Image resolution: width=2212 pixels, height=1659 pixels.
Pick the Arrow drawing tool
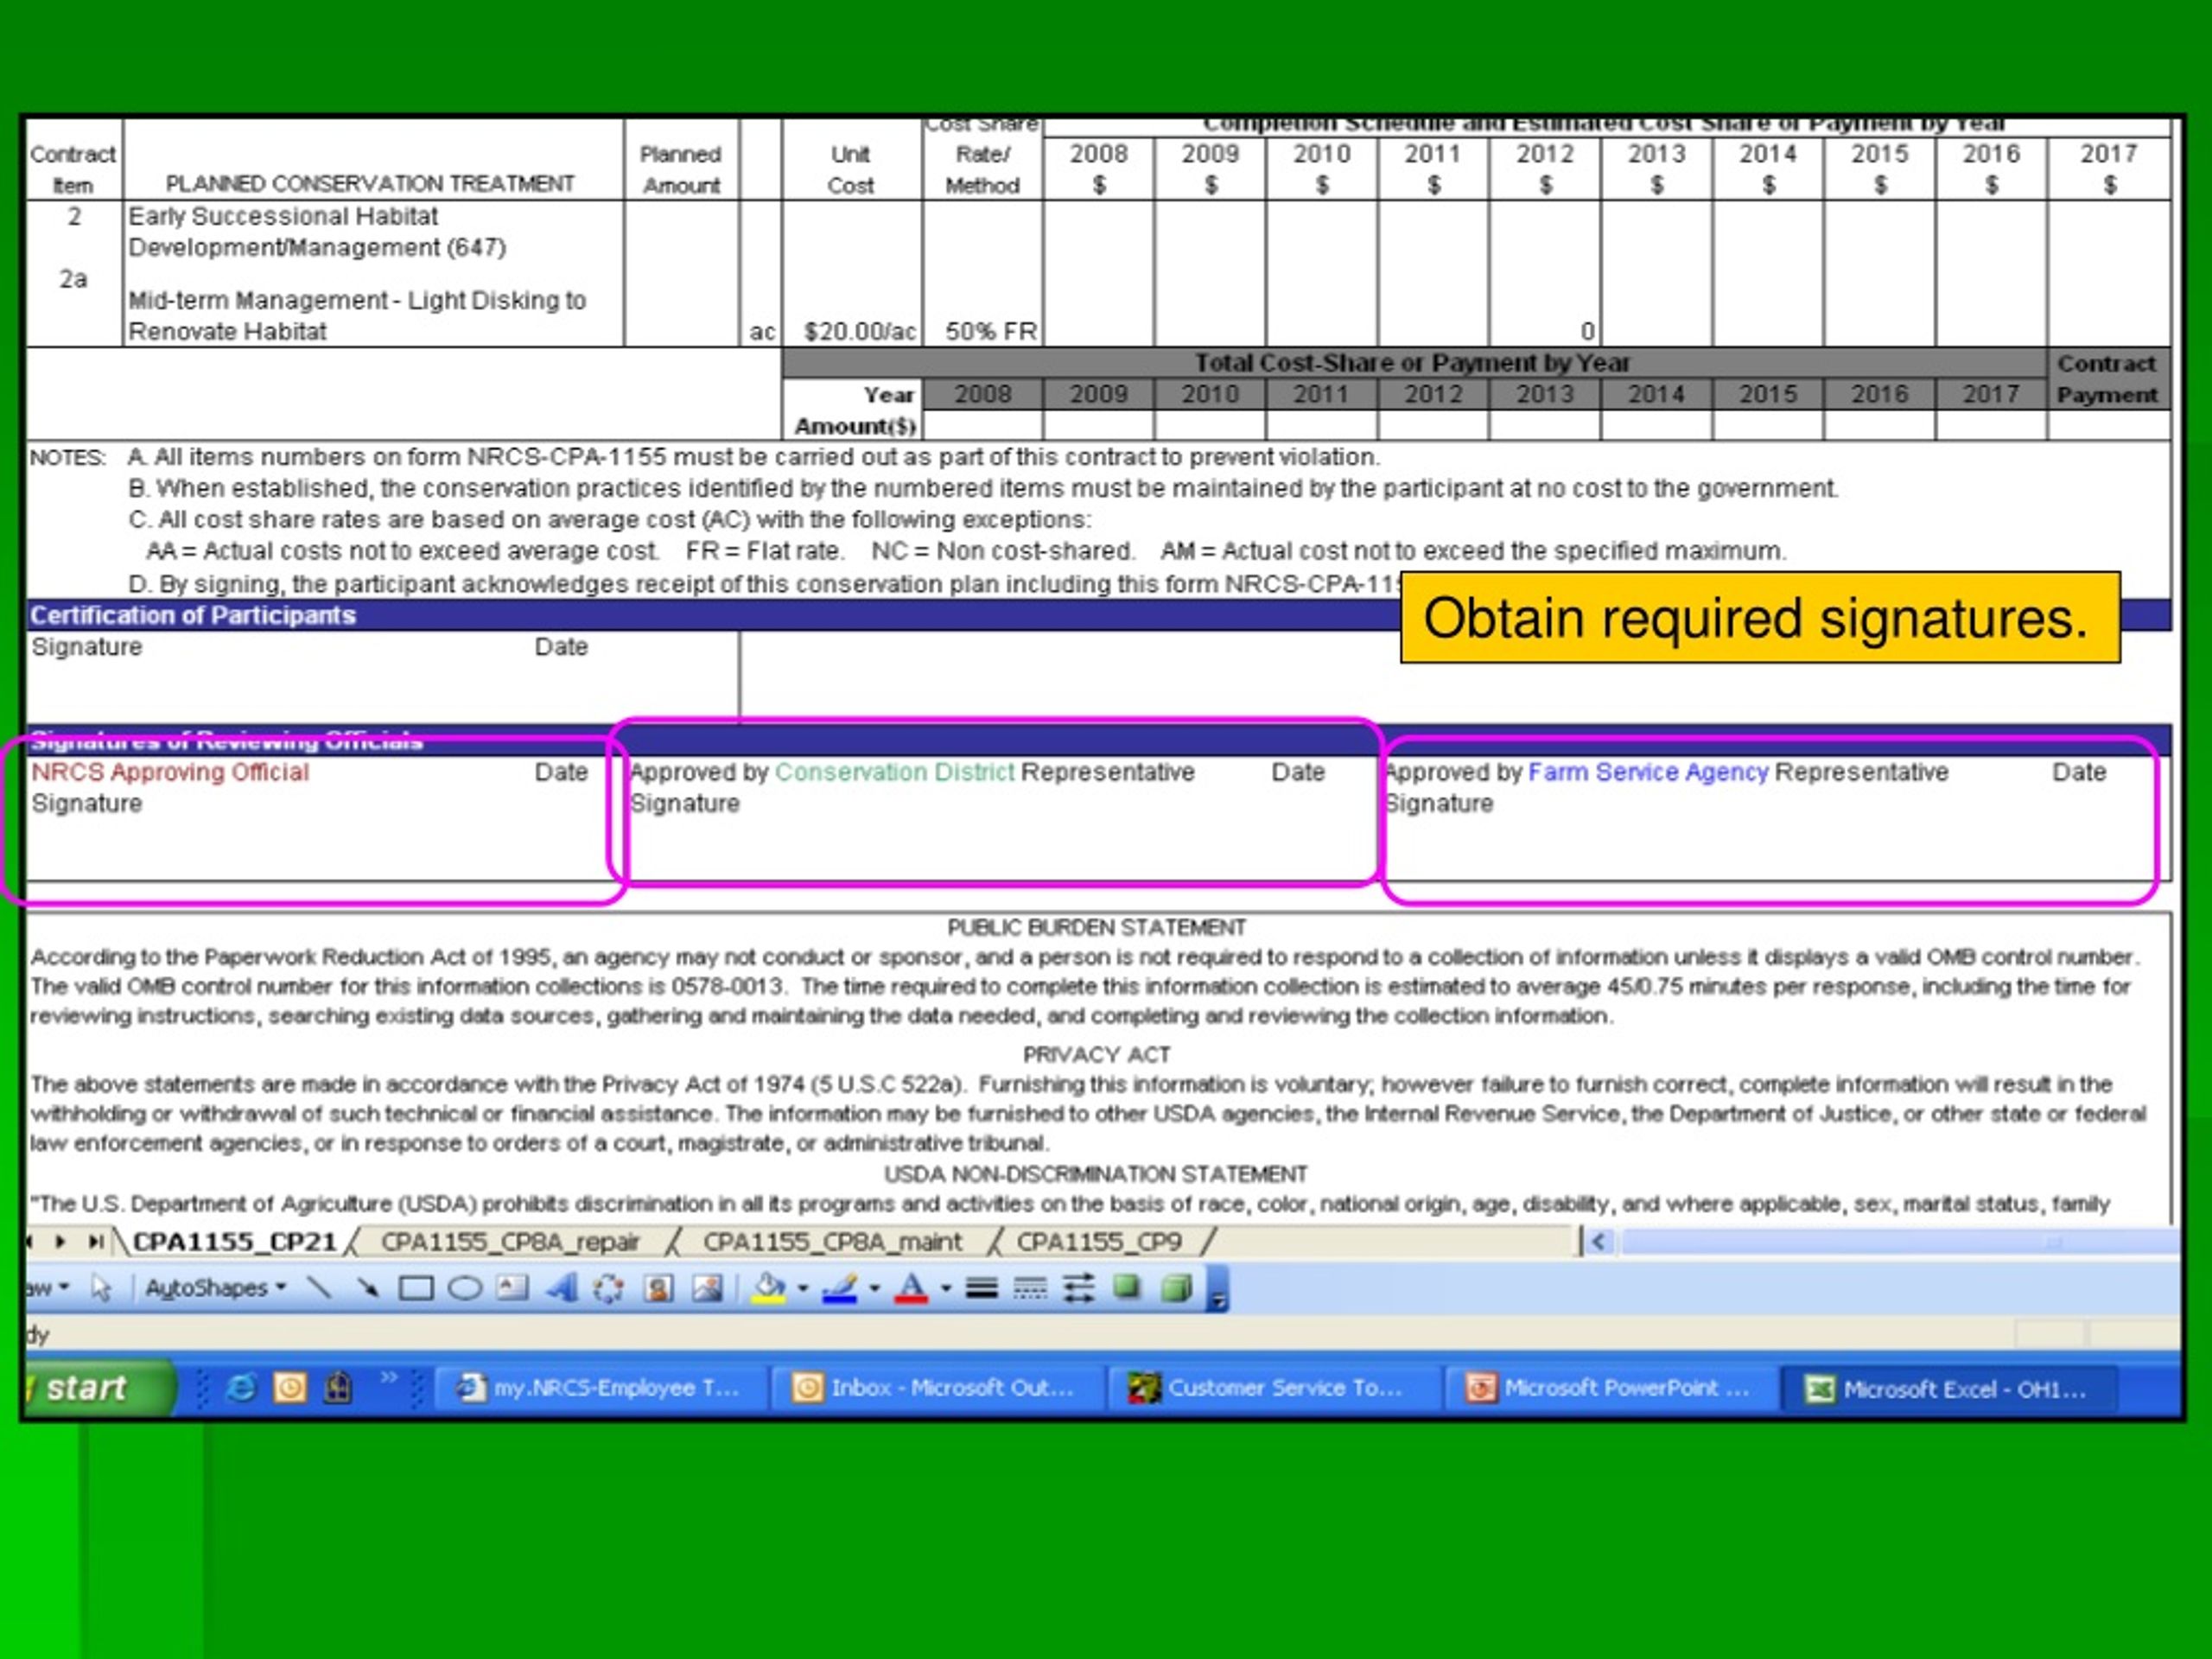coord(367,1288)
